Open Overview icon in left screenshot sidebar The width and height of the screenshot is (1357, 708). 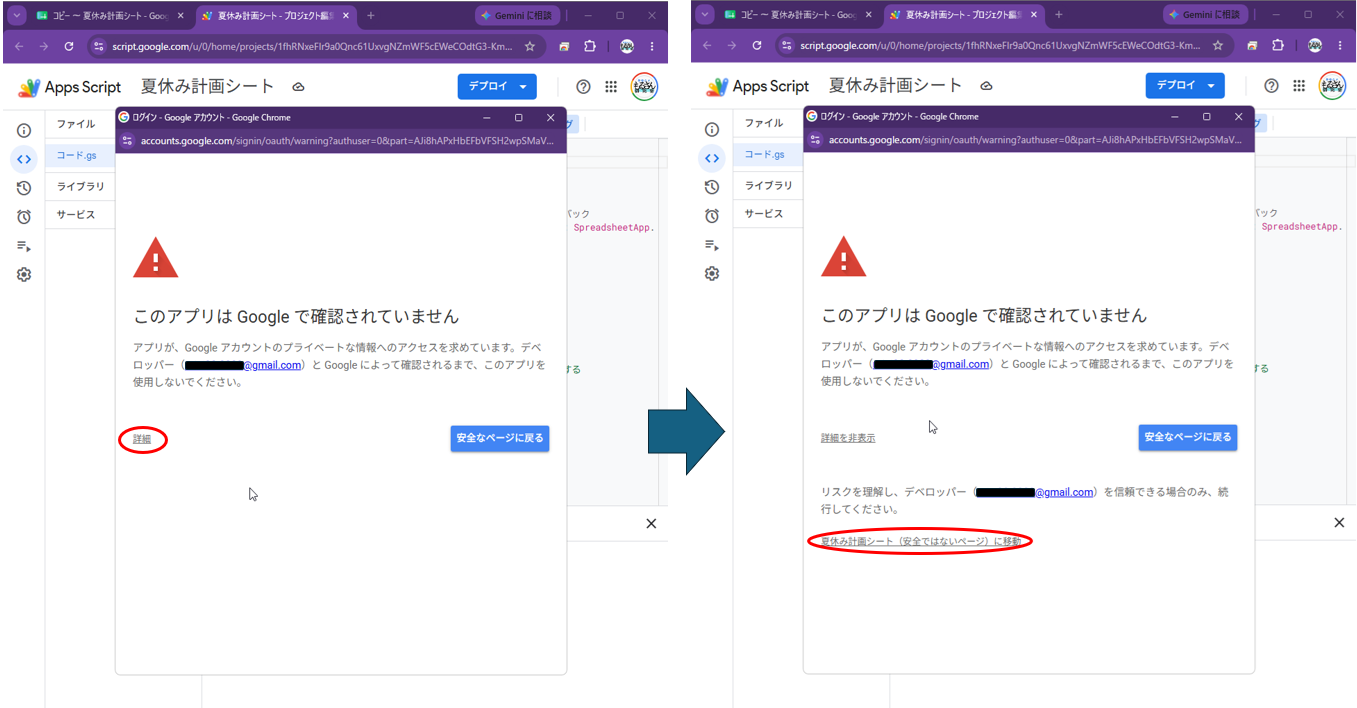click(24, 130)
